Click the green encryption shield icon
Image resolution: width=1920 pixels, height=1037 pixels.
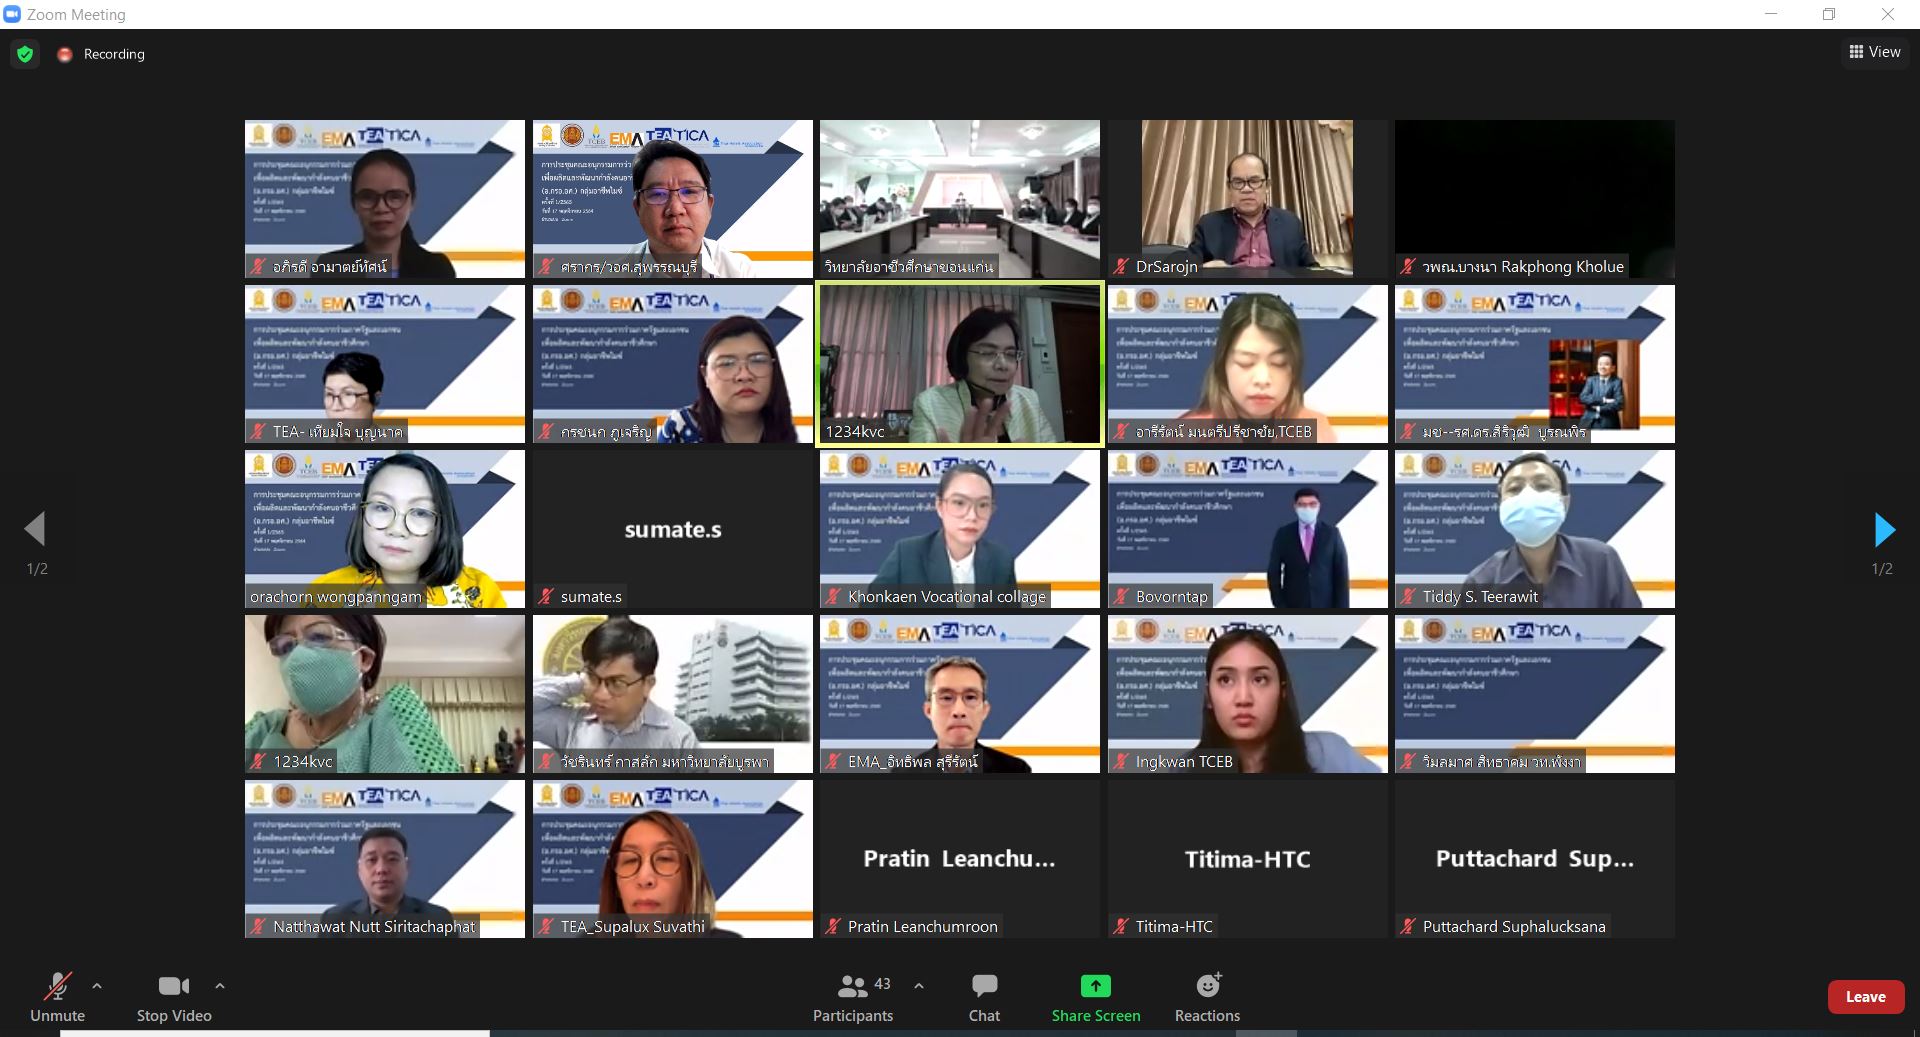click(25, 54)
